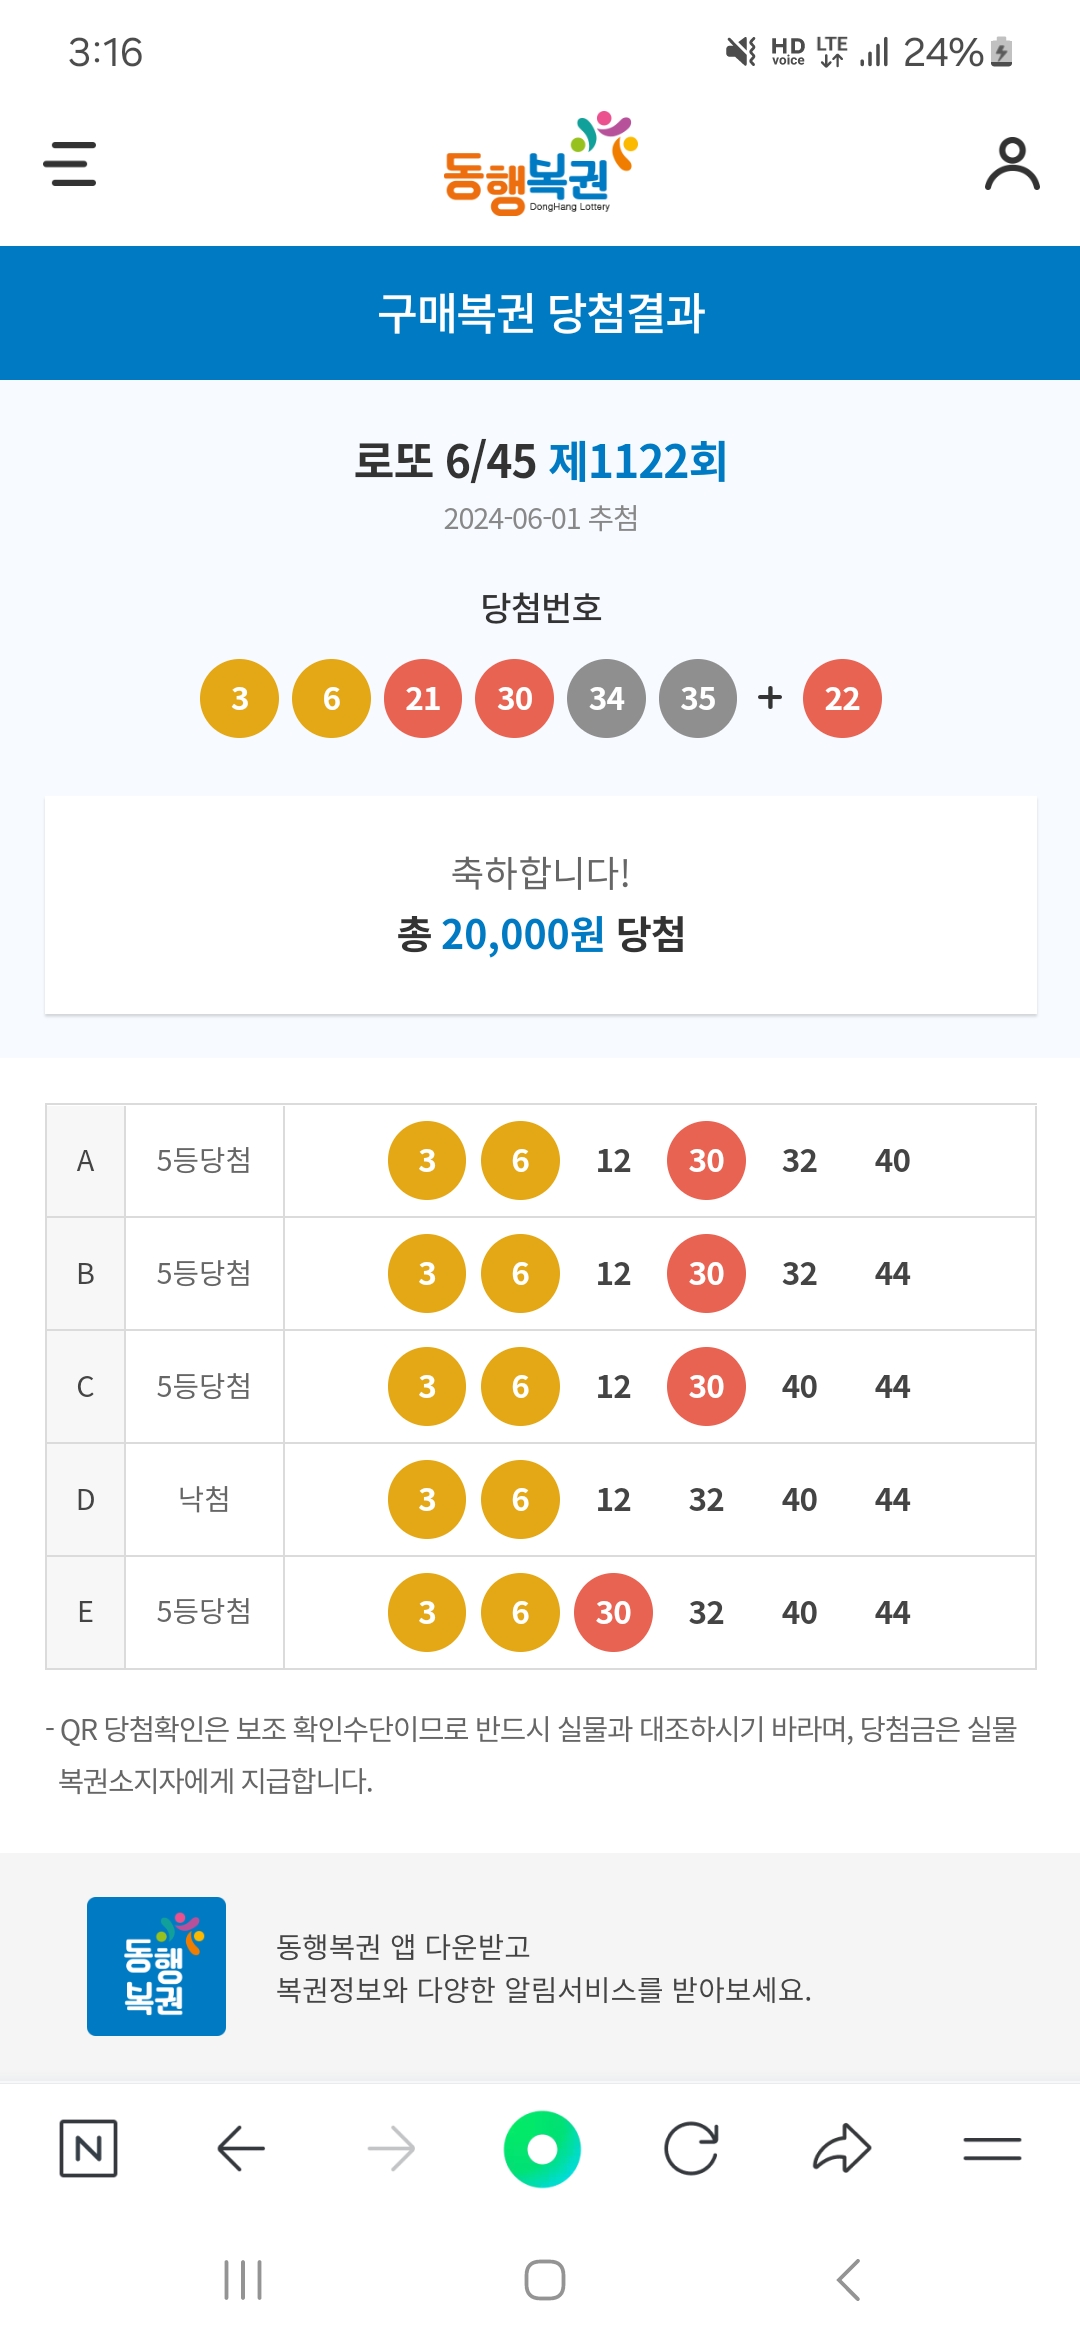The width and height of the screenshot is (1080, 2340).
Task: Go back with the browser back arrow
Action: tap(241, 2148)
